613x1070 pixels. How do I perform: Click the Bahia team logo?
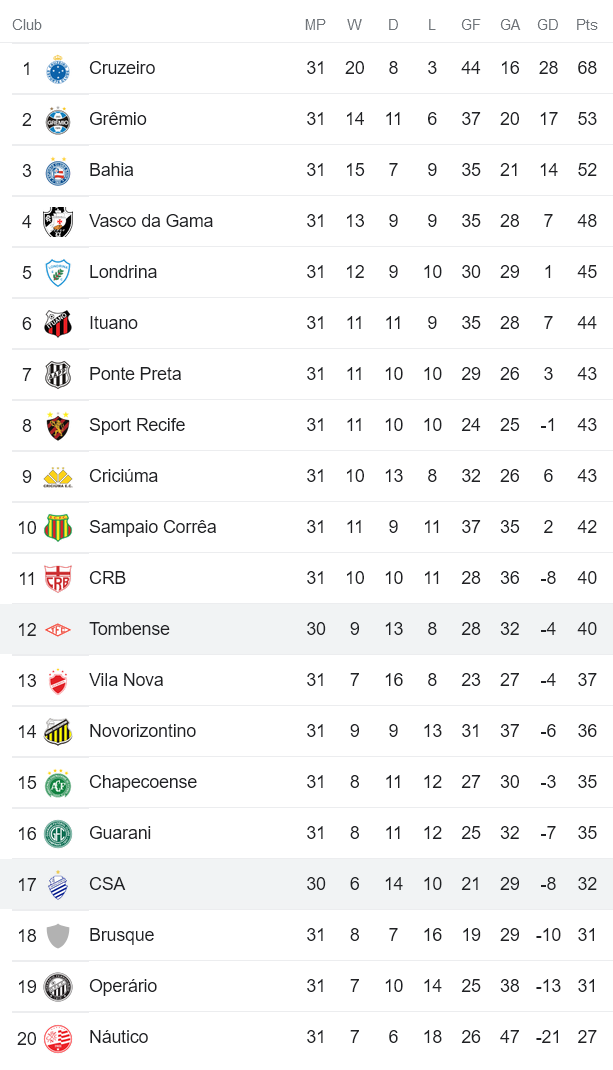(58, 171)
